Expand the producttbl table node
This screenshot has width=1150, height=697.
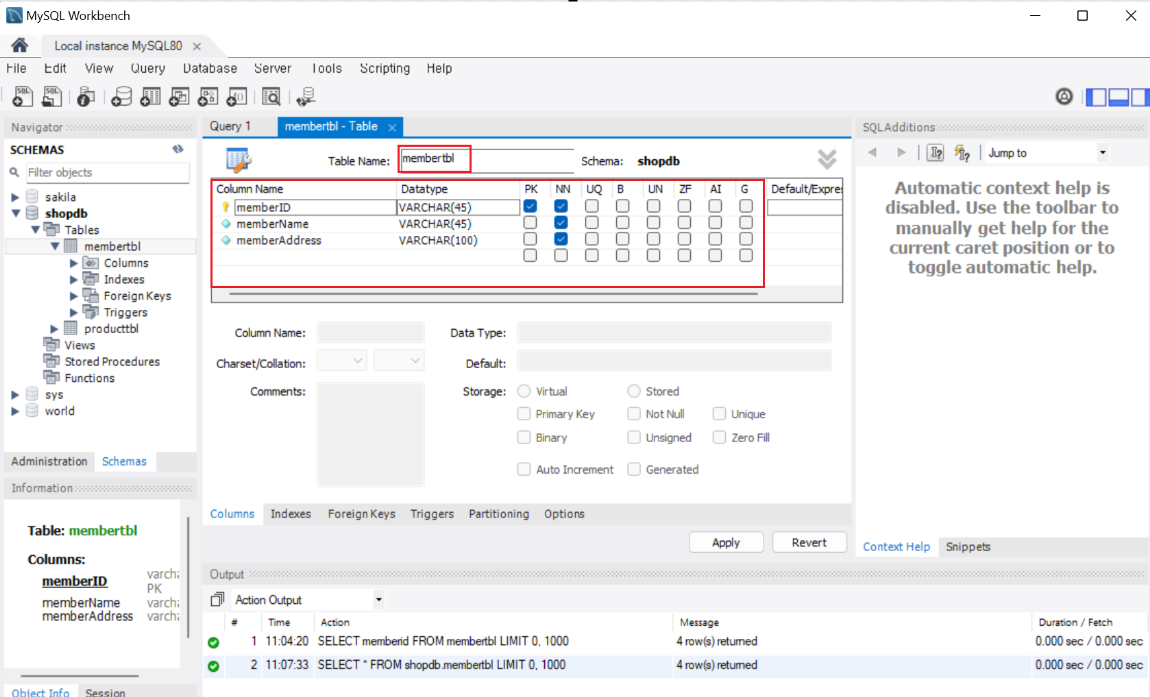(54, 329)
